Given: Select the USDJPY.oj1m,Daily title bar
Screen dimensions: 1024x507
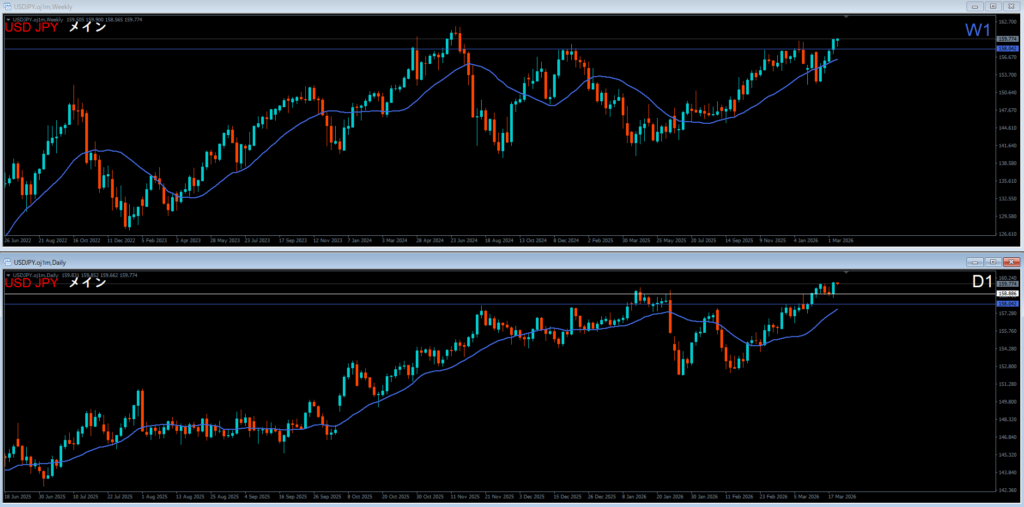Looking at the screenshot, I should coord(512,262).
